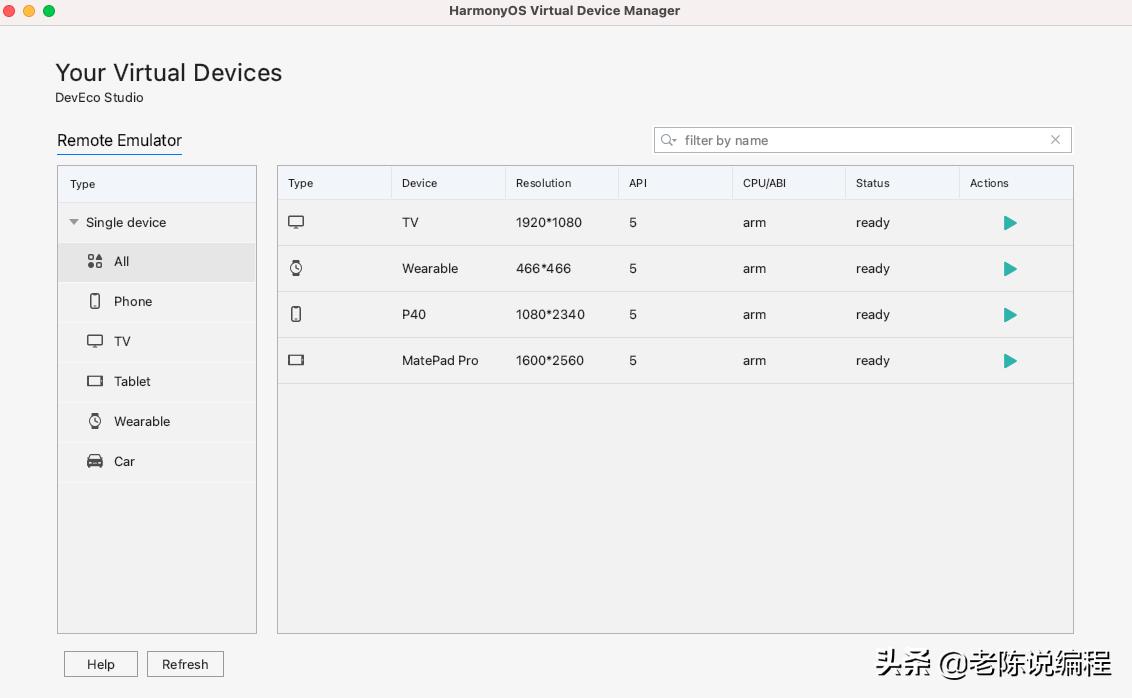Start the TV virtual device
The image size is (1132, 698).
1010,223
